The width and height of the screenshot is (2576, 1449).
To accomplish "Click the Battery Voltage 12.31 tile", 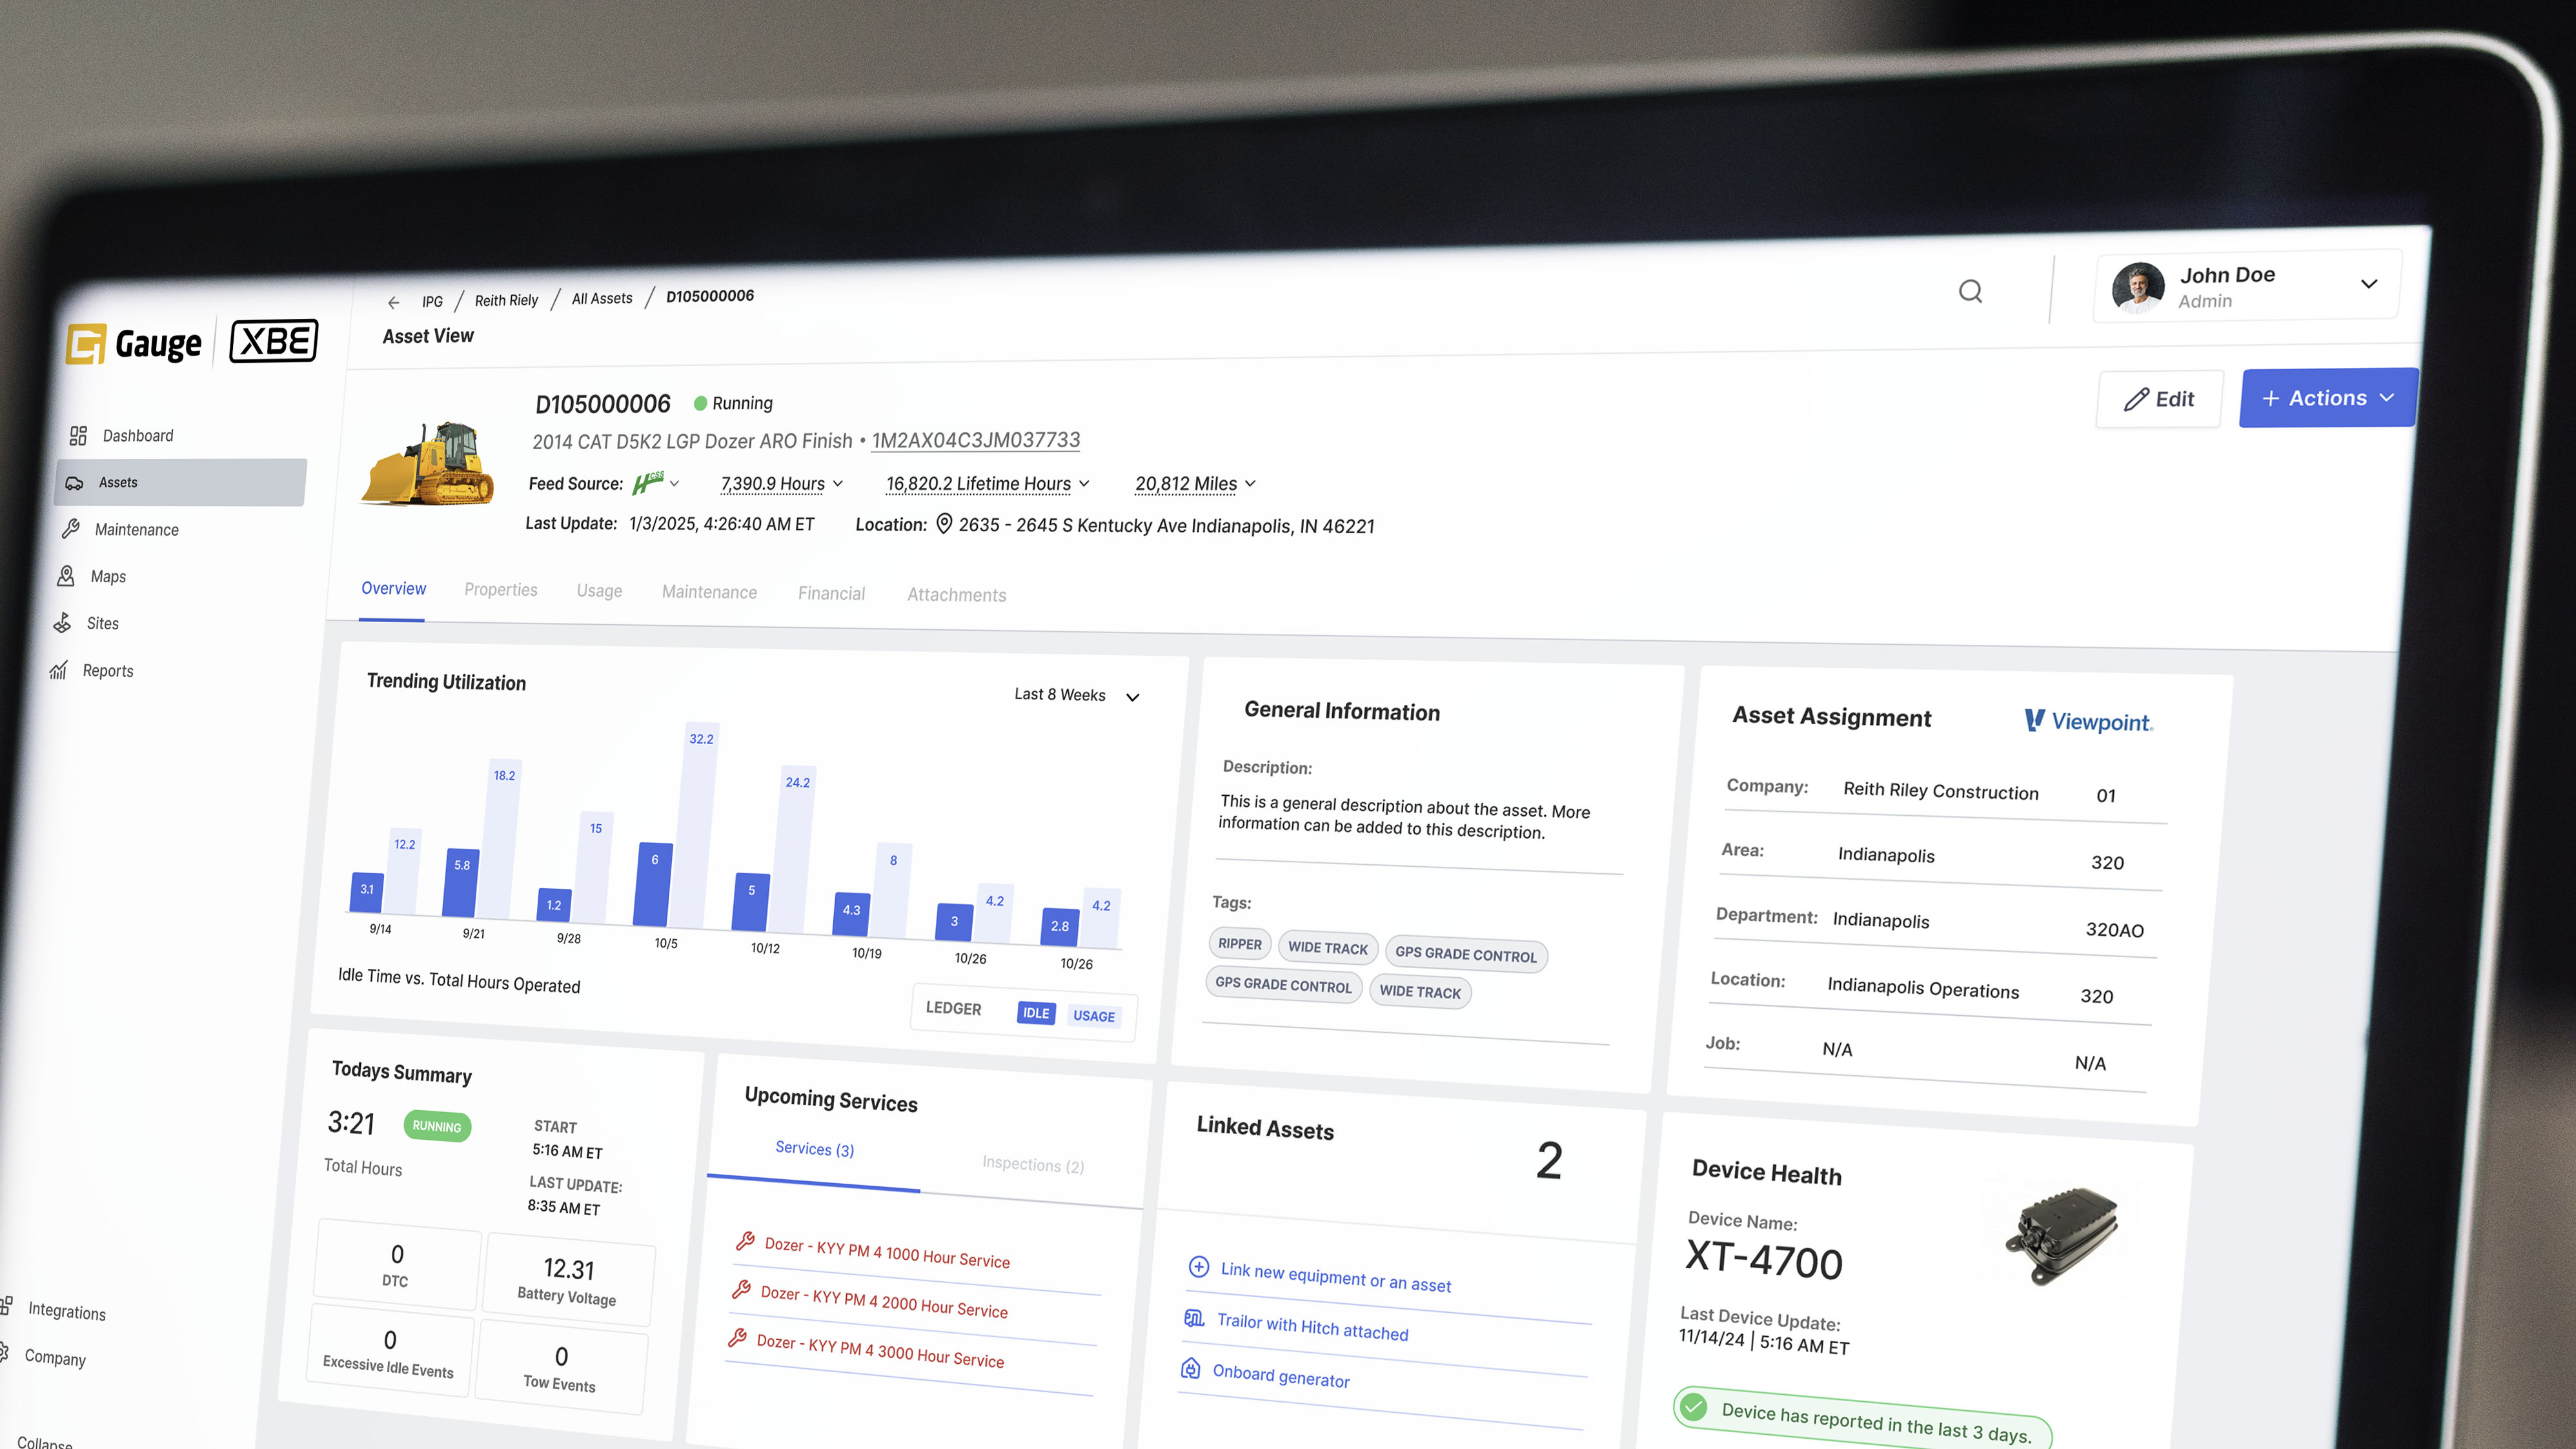I will point(568,1281).
